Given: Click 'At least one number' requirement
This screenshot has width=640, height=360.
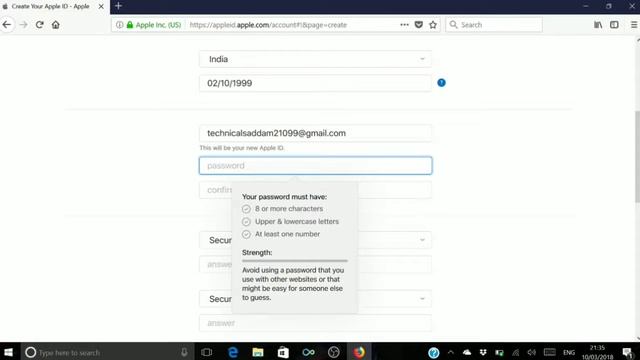Looking at the screenshot, I should pos(287,234).
